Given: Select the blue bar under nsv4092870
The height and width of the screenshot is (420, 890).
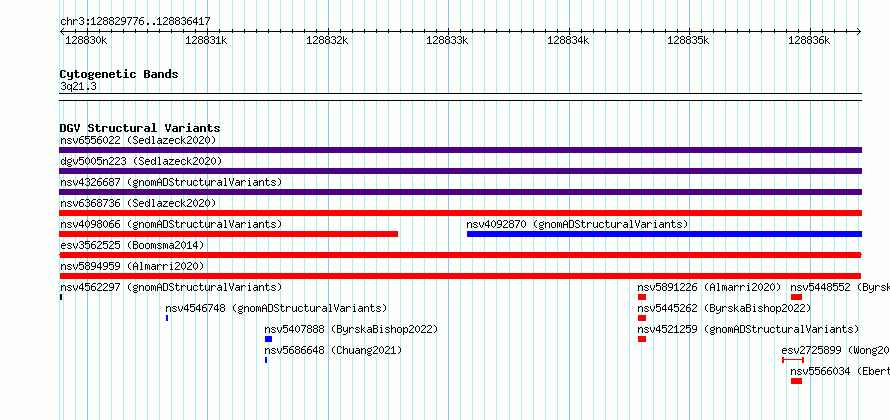Looking at the screenshot, I should click(x=665, y=234).
